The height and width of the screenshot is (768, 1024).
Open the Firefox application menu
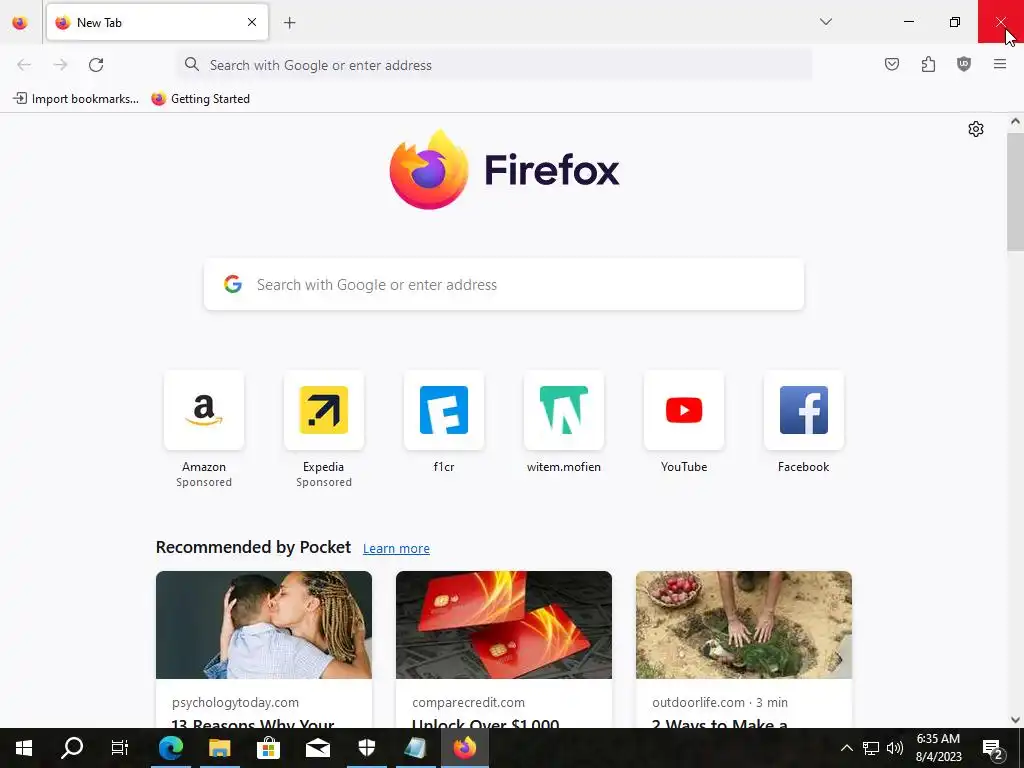pos(999,64)
